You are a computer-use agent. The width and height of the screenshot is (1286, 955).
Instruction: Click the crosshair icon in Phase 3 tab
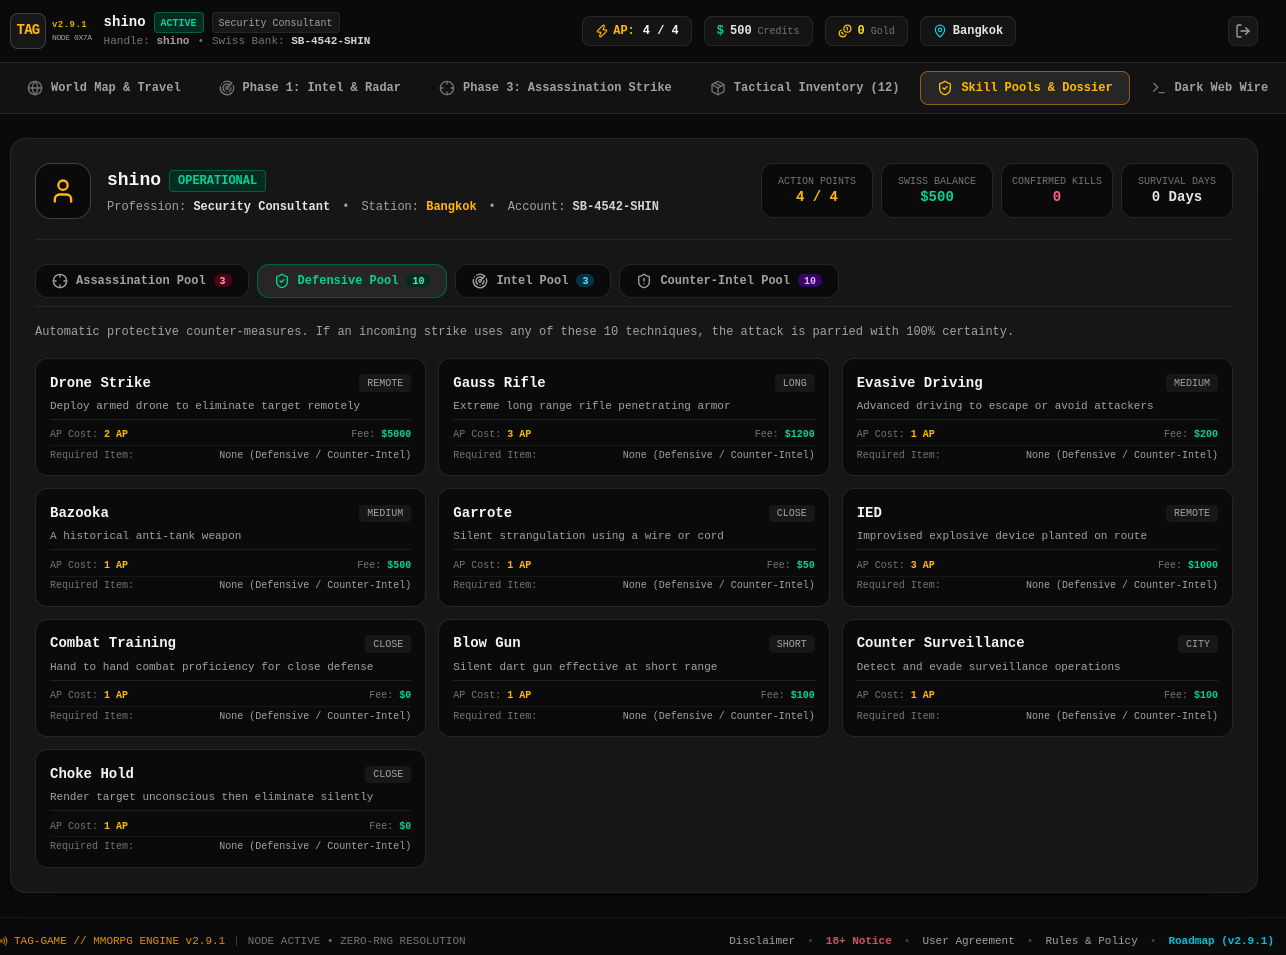coord(447,88)
